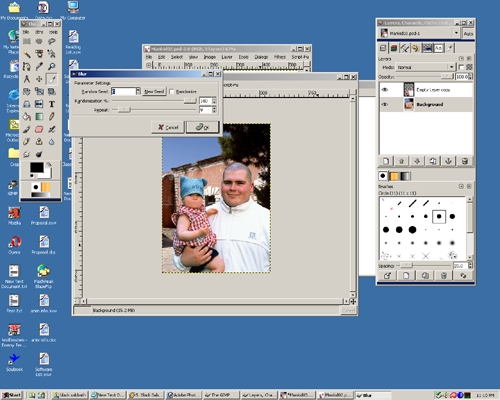Open the layer Mode Normal dropdown

pos(425,67)
